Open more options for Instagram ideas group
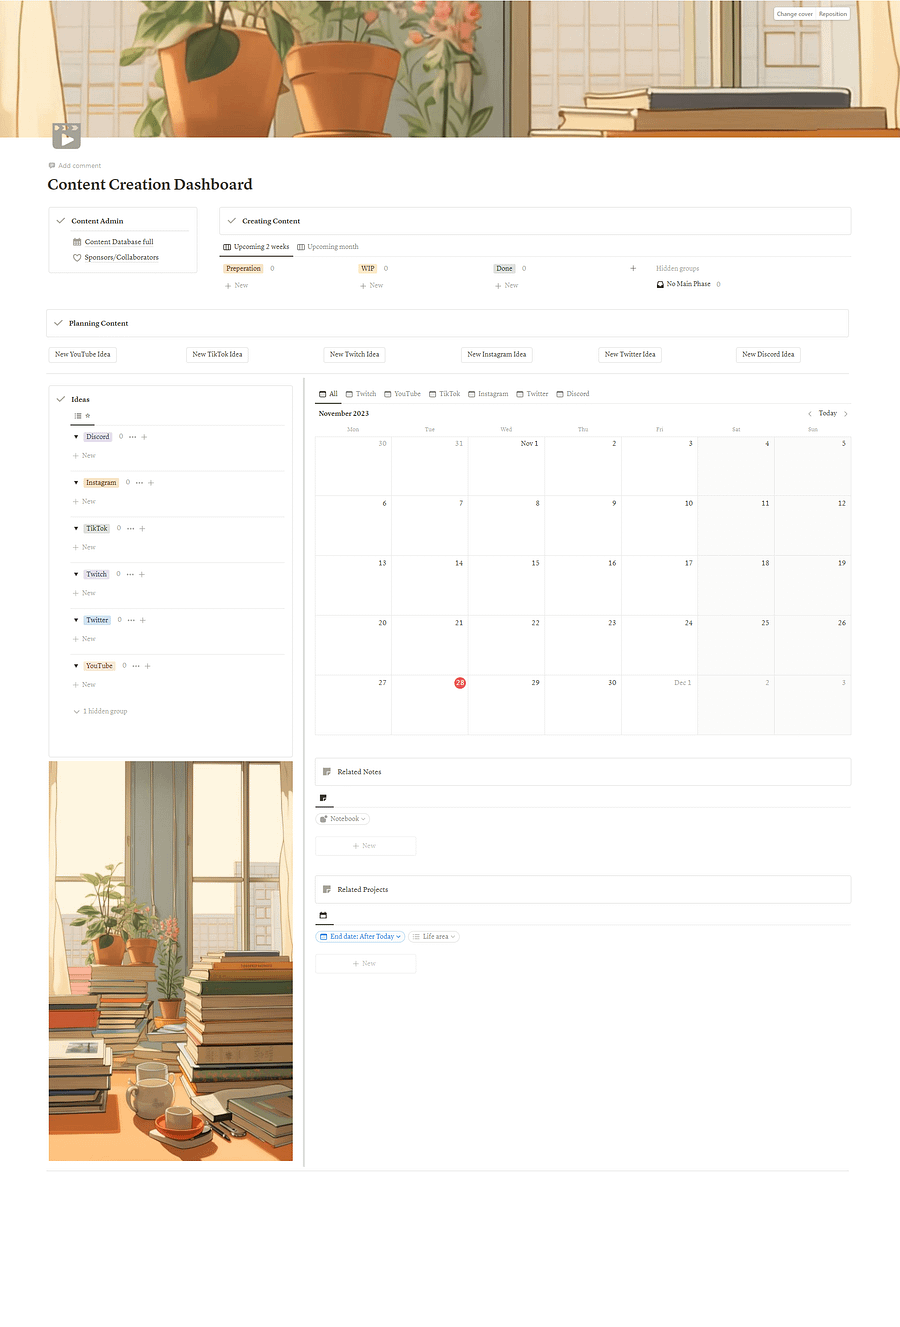Image resolution: width=900 pixels, height=1327 pixels. point(140,483)
